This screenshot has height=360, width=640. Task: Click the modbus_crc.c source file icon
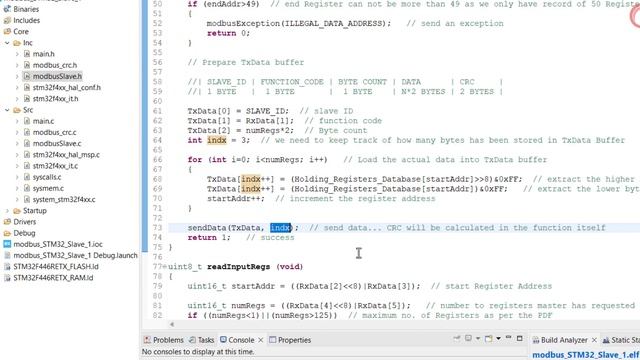27,132
